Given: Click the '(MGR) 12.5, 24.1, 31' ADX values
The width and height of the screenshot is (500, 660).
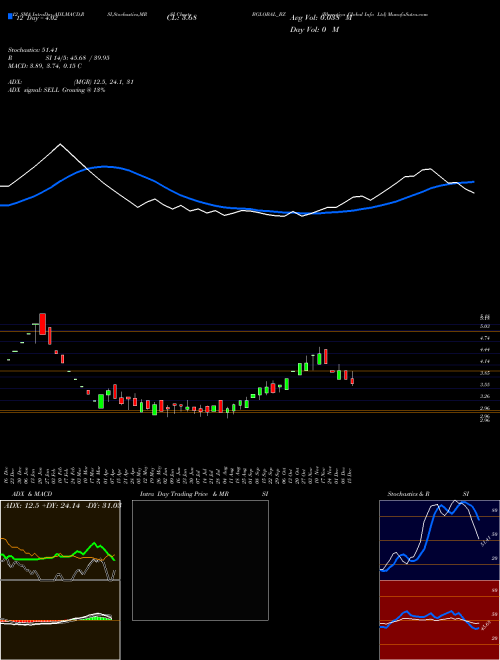Looking at the screenshot, I should [104, 82].
